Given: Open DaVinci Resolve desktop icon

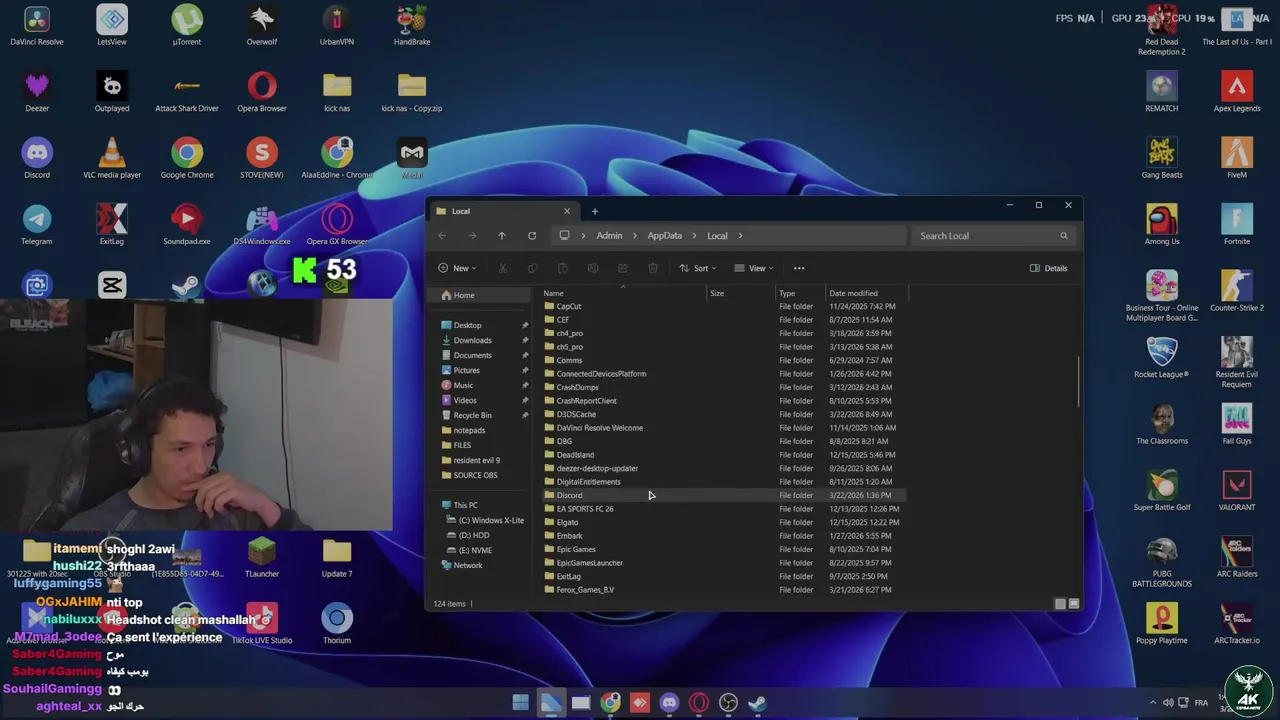Looking at the screenshot, I should tap(37, 27).
